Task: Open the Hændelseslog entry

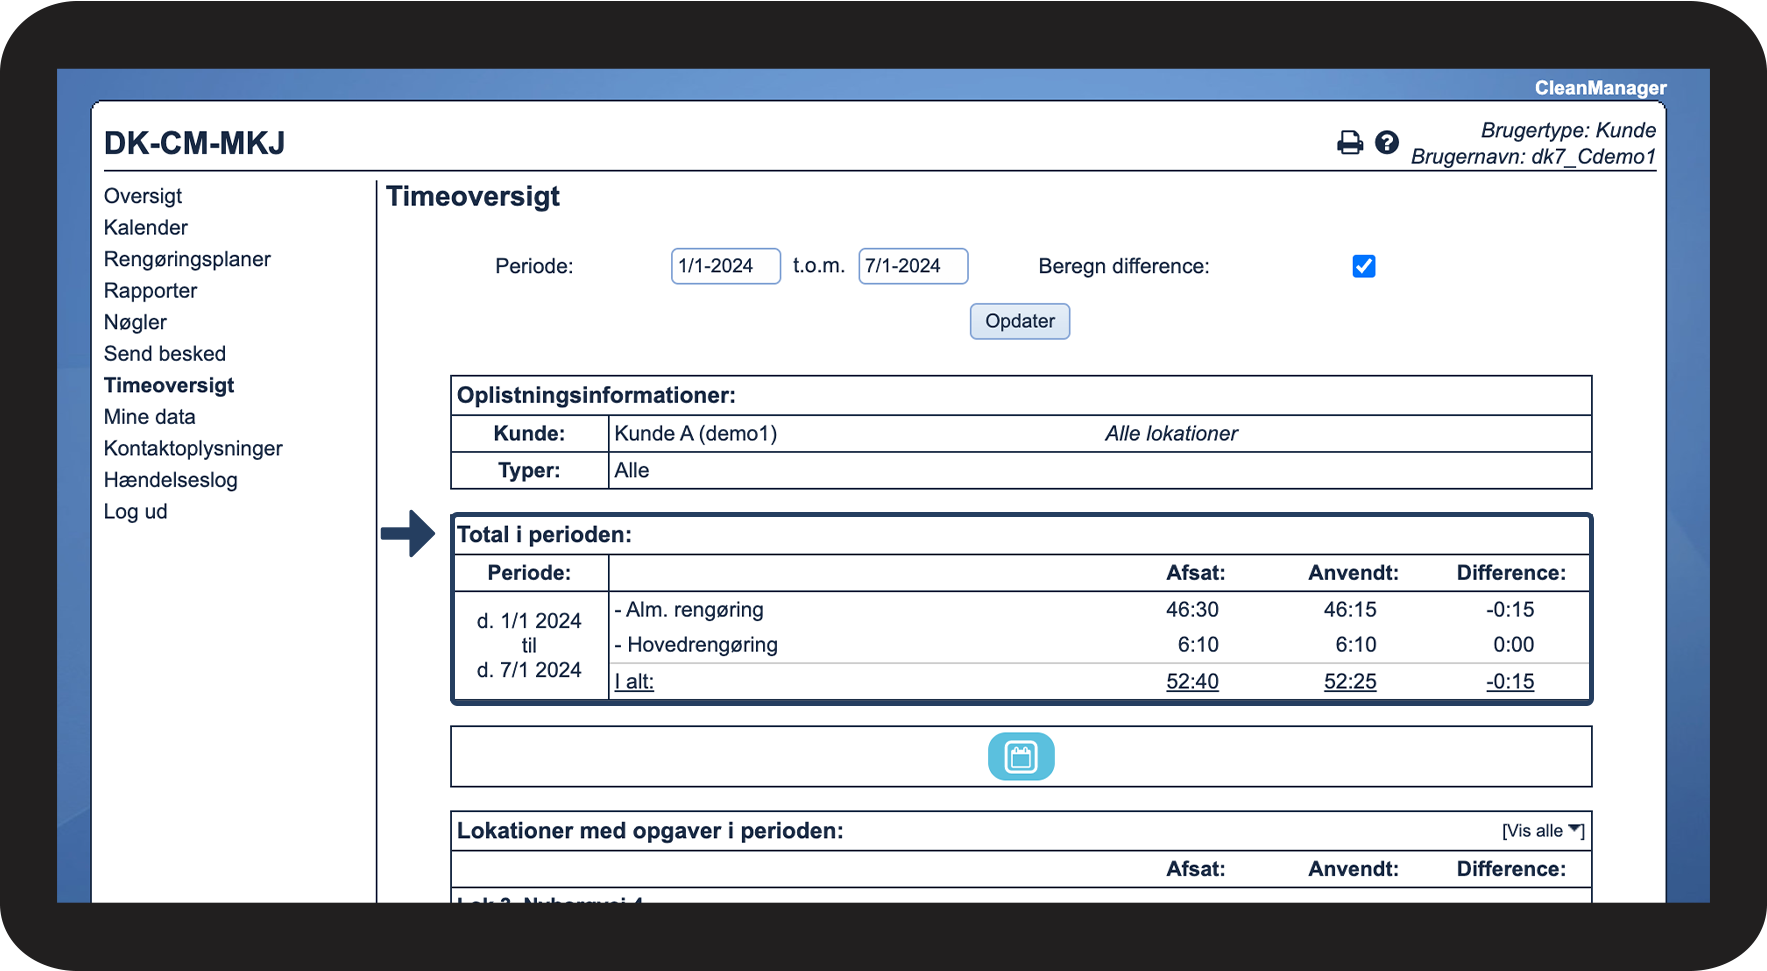Action: (171, 480)
